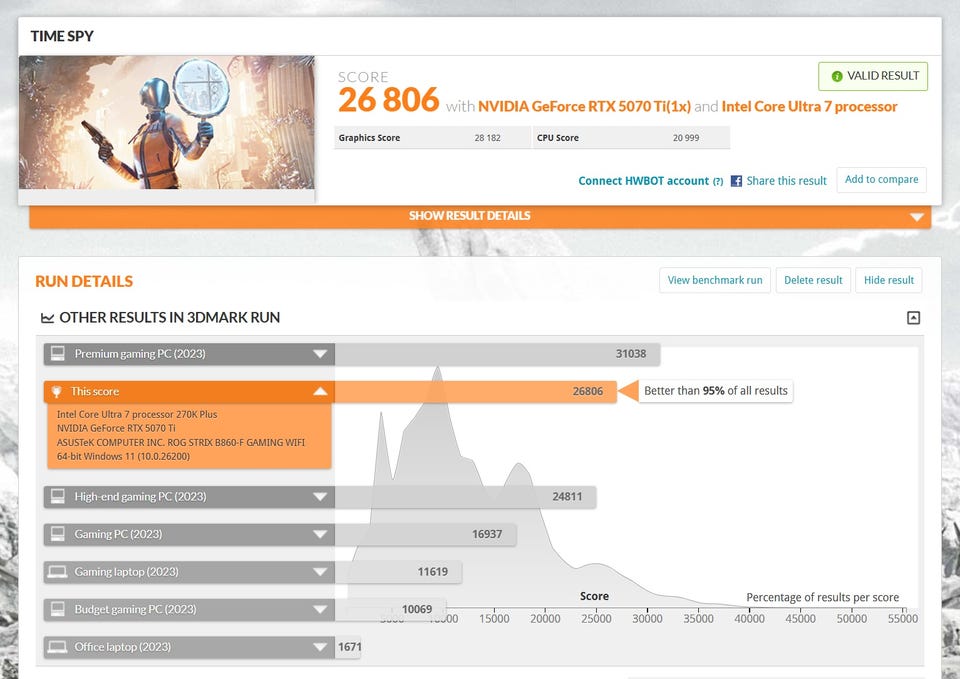The width and height of the screenshot is (960, 679).
Task: Open the Show Result Details bar
Action: 480,216
